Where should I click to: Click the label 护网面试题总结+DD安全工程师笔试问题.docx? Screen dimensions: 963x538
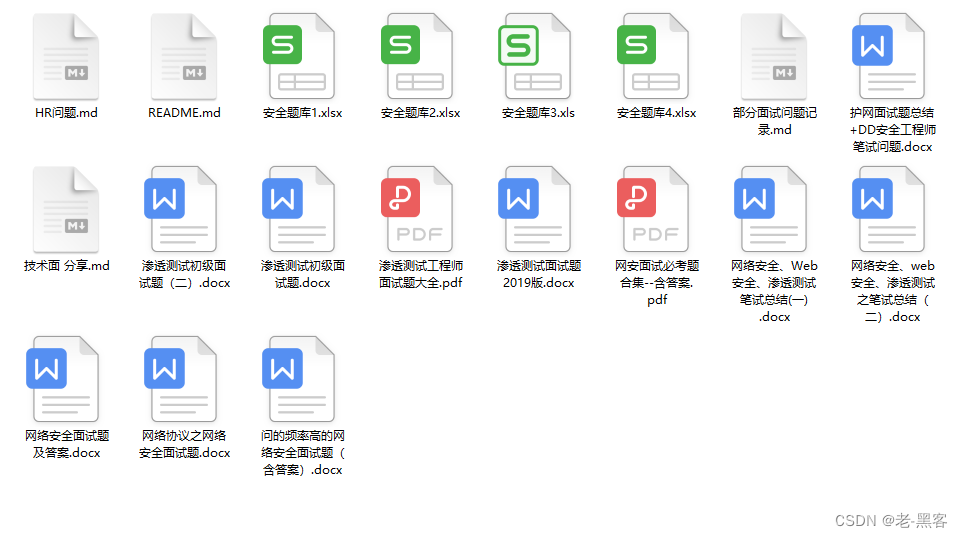892,130
